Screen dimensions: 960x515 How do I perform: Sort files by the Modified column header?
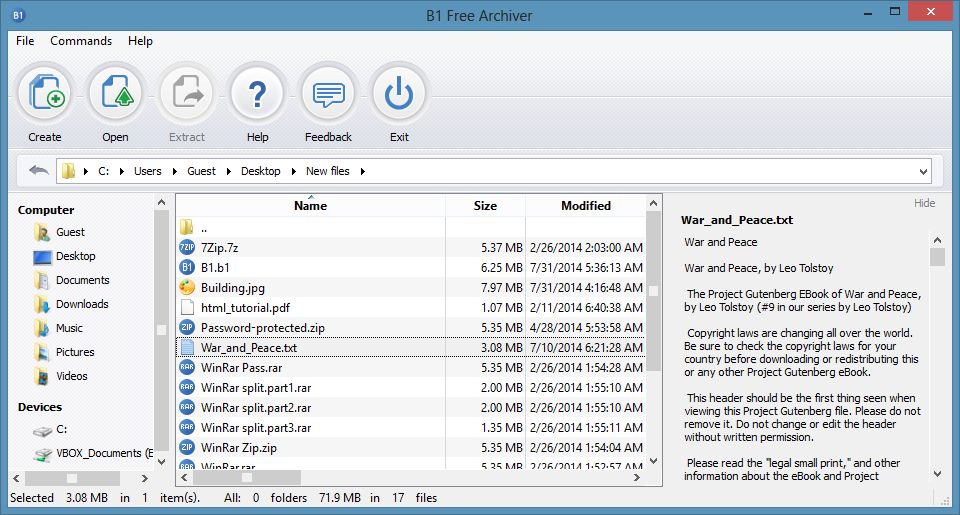coord(586,206)
